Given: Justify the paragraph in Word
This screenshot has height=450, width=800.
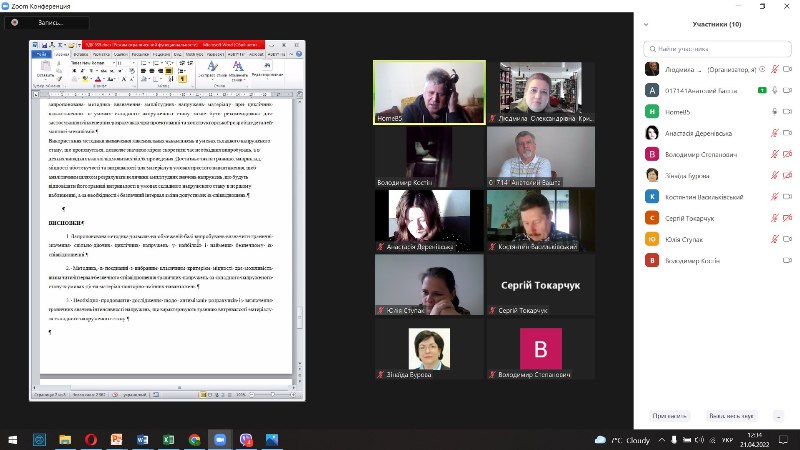Looking at the screenshot, I should coord(169,71).
